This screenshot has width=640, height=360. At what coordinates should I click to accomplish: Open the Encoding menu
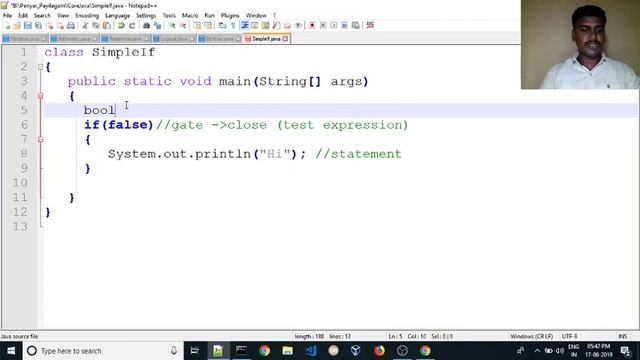87,16
